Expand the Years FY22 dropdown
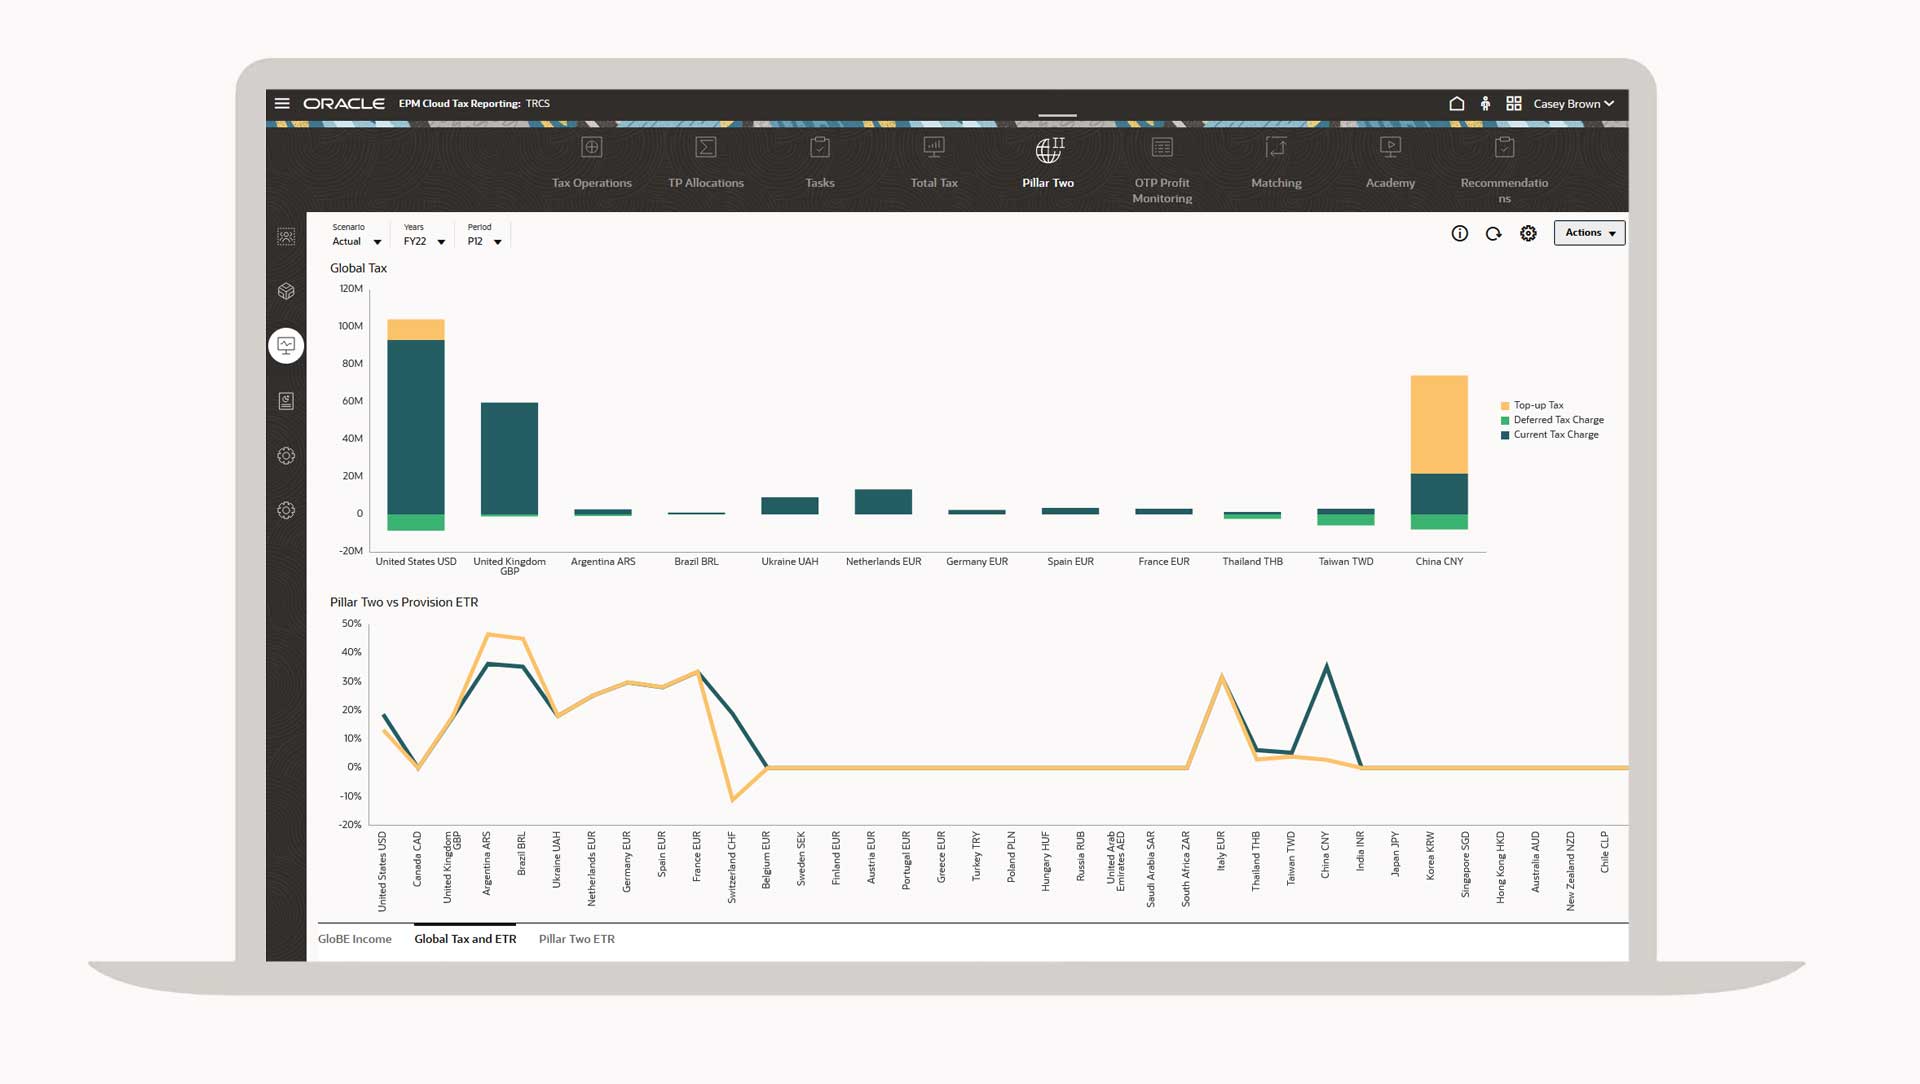1920x1084 pixels. [x=441, y=242]
